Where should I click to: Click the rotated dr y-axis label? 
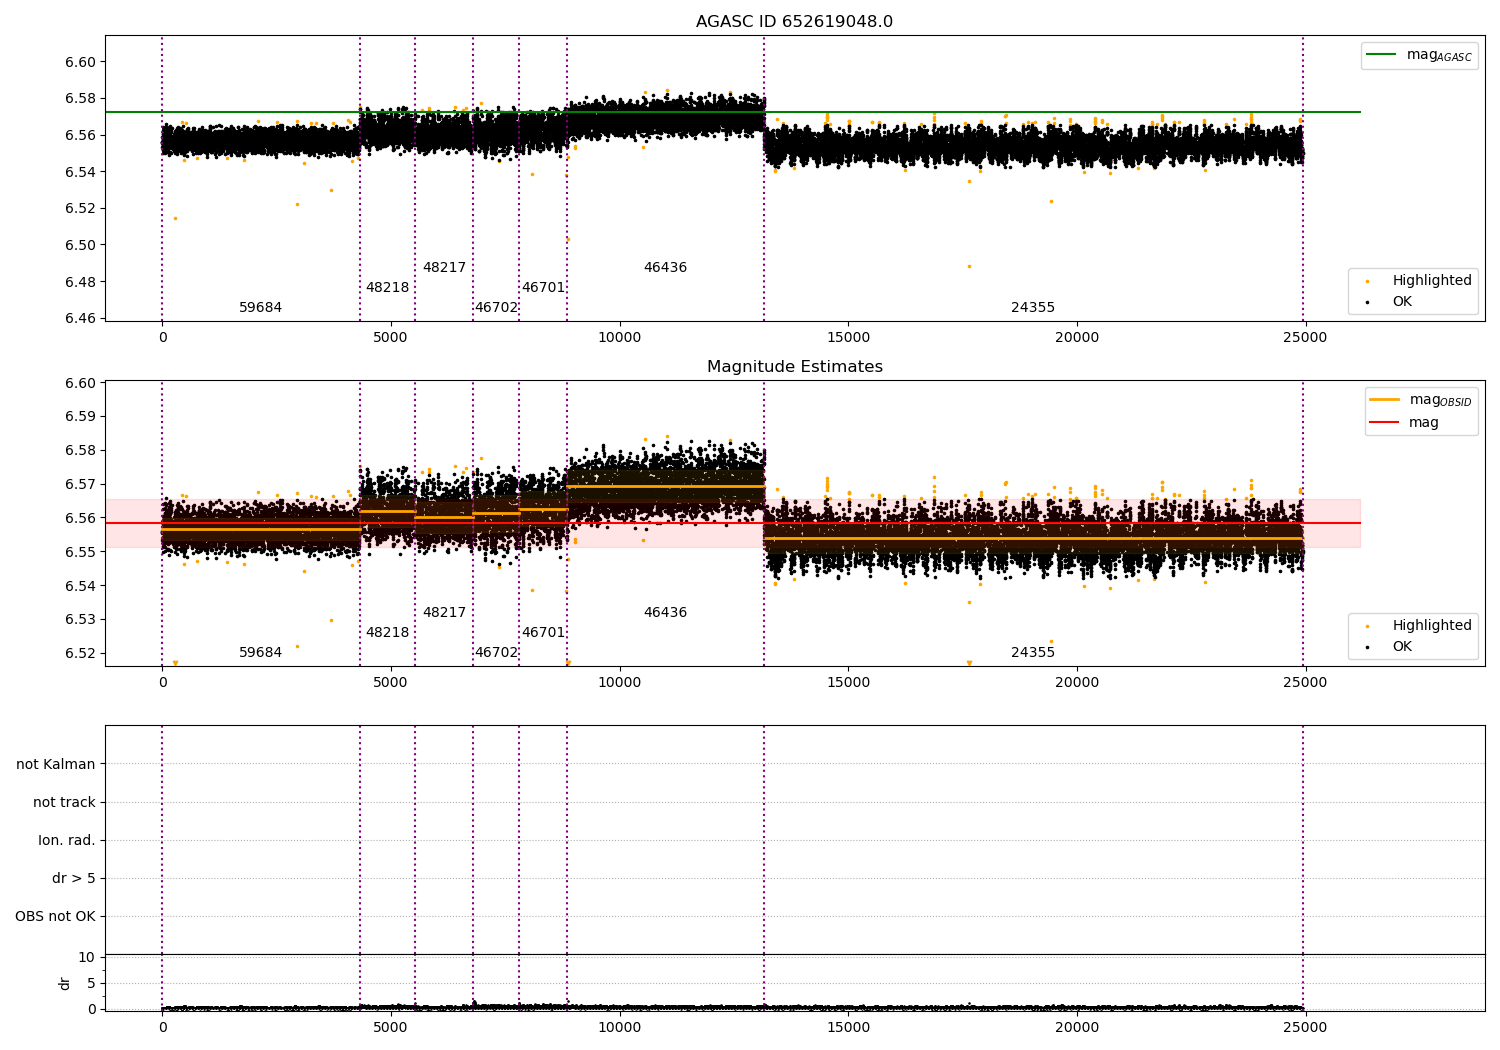[x=65, y=983]
